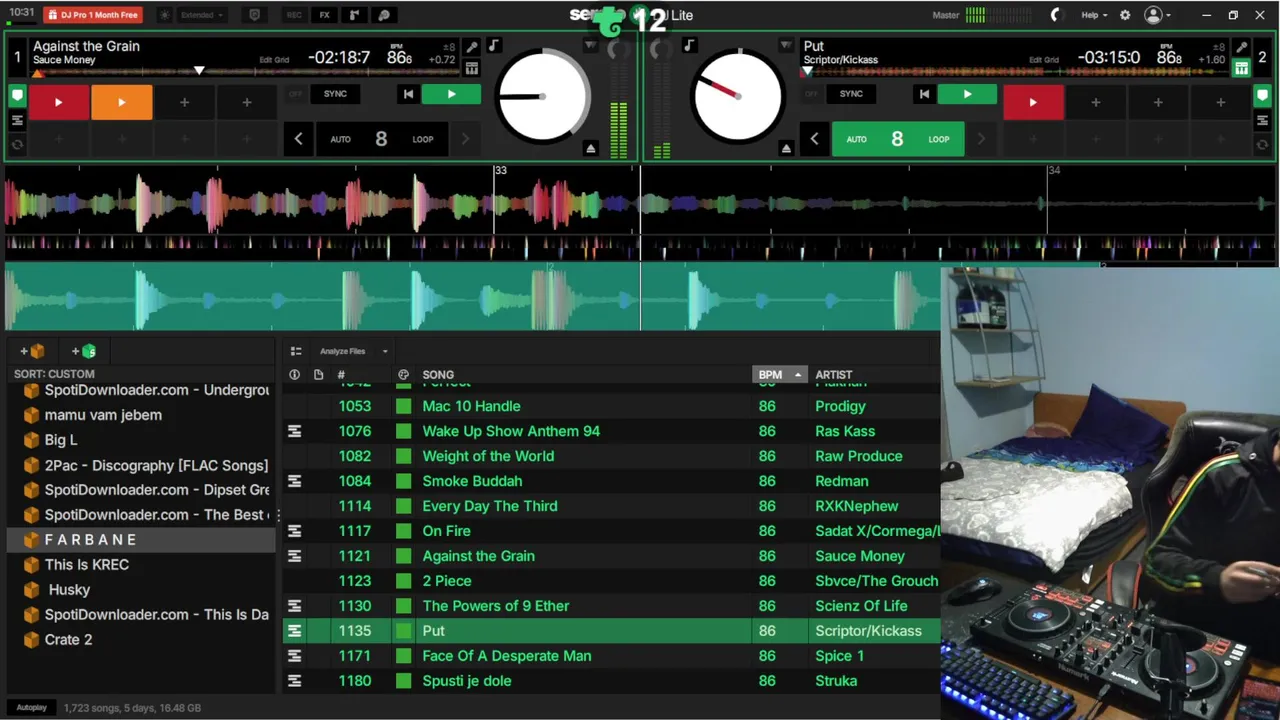Toggle deck 1 AUTO 8 LOOP
This screenshot has height=720, width=1280.
[x=381, y=139]
